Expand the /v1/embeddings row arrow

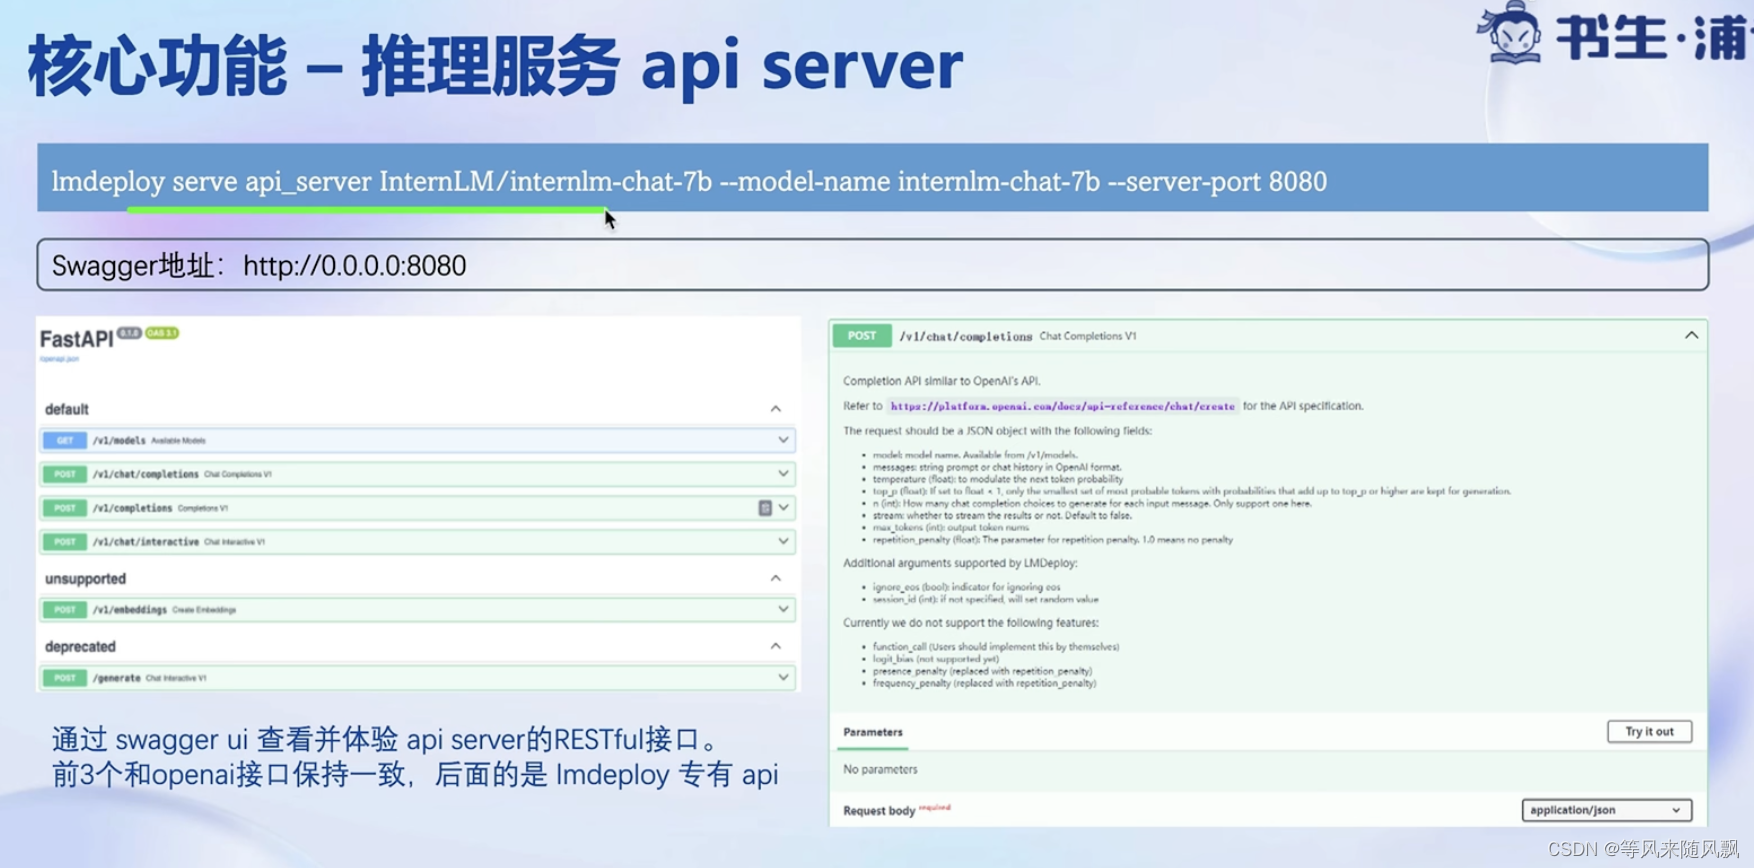click(783, 609)
